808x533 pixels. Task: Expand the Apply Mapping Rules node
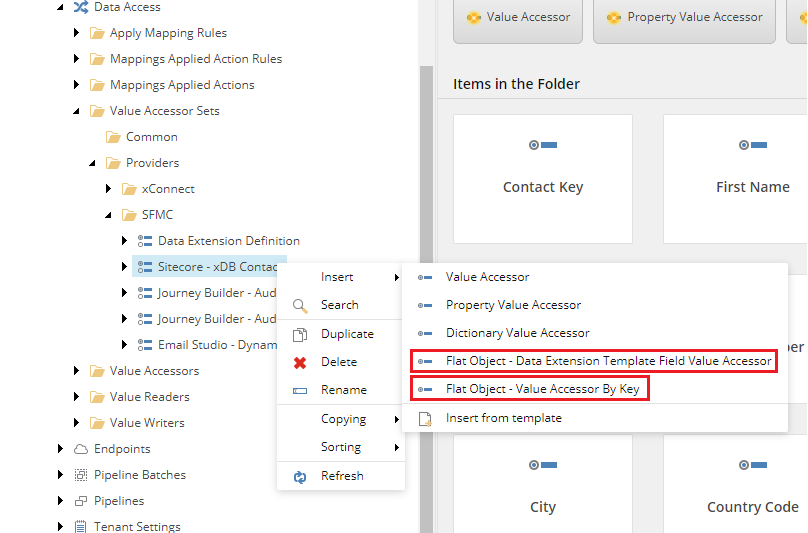pos(76,32)
